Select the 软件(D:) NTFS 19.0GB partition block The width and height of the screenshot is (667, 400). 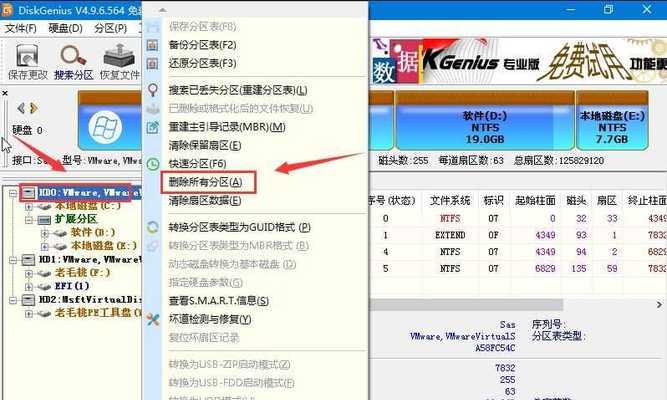[x=485, y=121]
